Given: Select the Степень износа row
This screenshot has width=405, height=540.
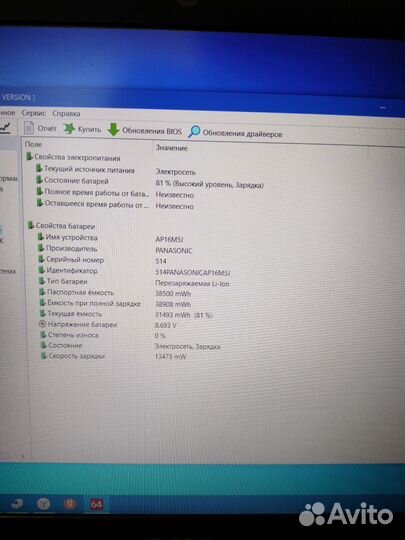Looking at the screenshot, I should coord(70,335).
